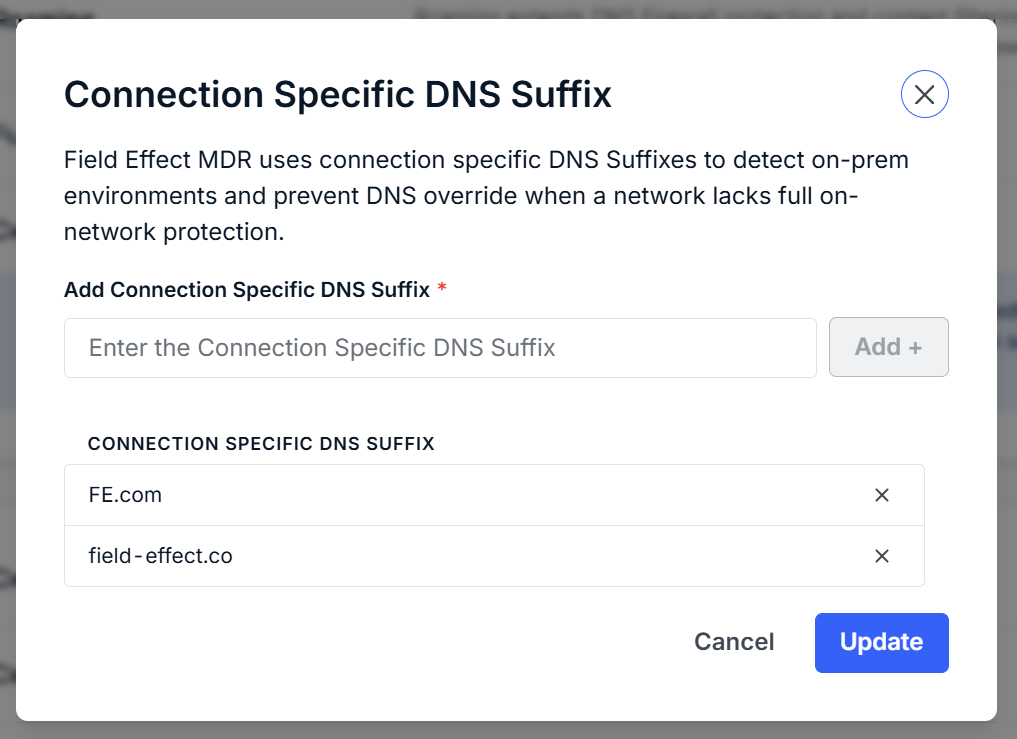The image size is (1017, 739).
Task: Focus the Enter the Connection Specific DNS Suffix field
Action: click(x=440, y=348)
